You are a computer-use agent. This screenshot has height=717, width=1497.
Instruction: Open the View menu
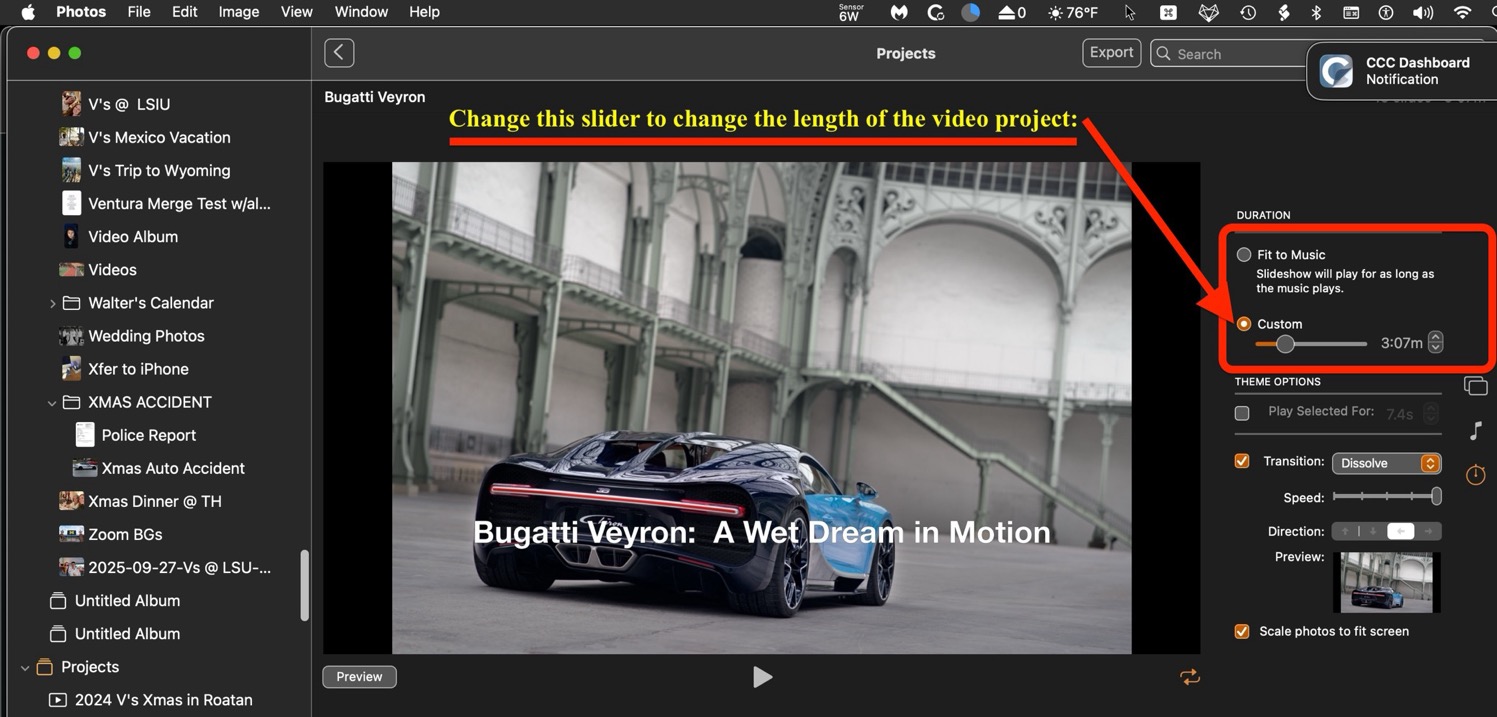point(296,12)
